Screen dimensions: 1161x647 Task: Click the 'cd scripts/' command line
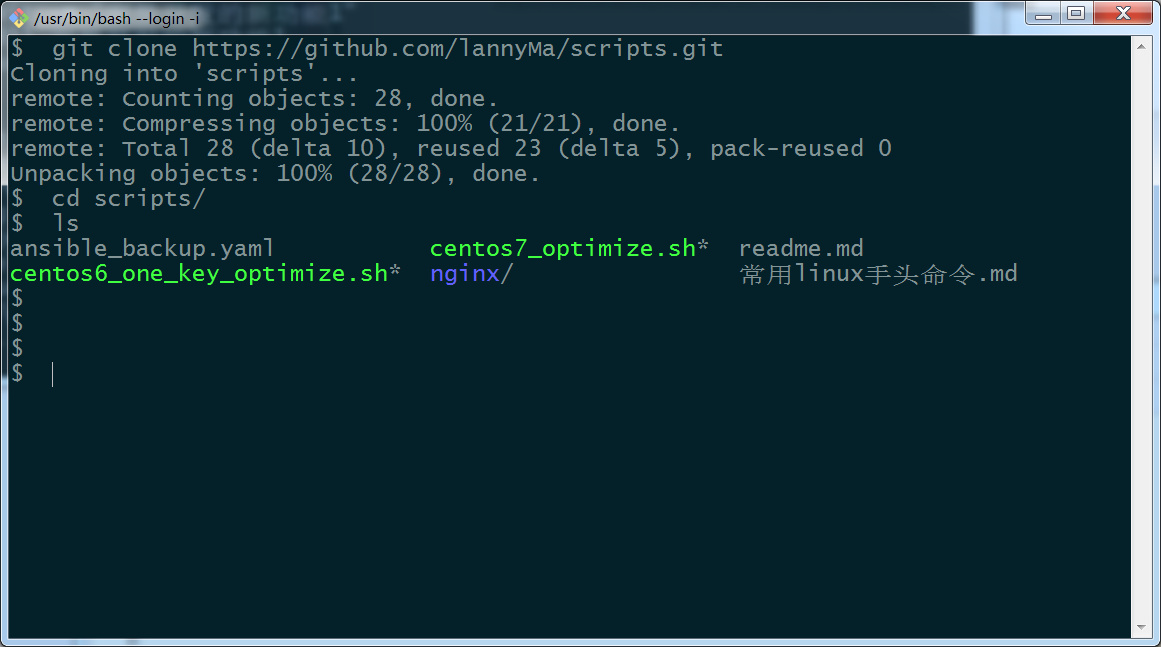[x=107, y=199]
